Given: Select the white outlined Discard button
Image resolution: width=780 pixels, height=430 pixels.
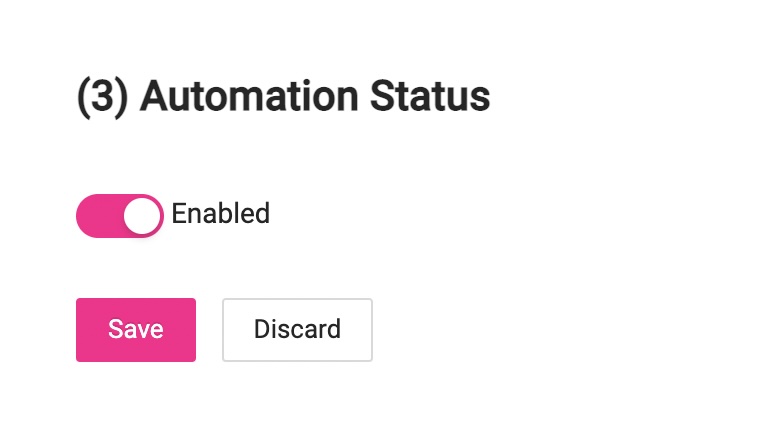Looking at the screenshot, I should point(297,329).
